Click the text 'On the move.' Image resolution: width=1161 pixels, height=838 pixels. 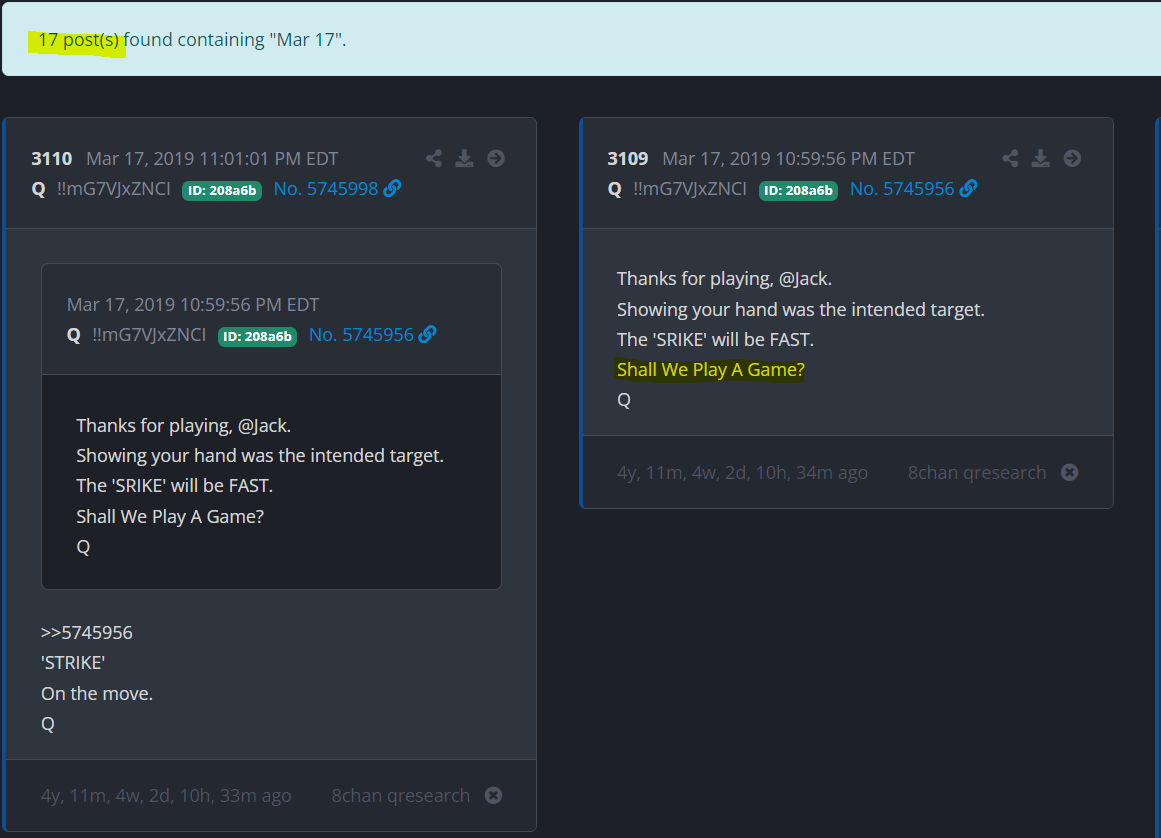(97, 694)
